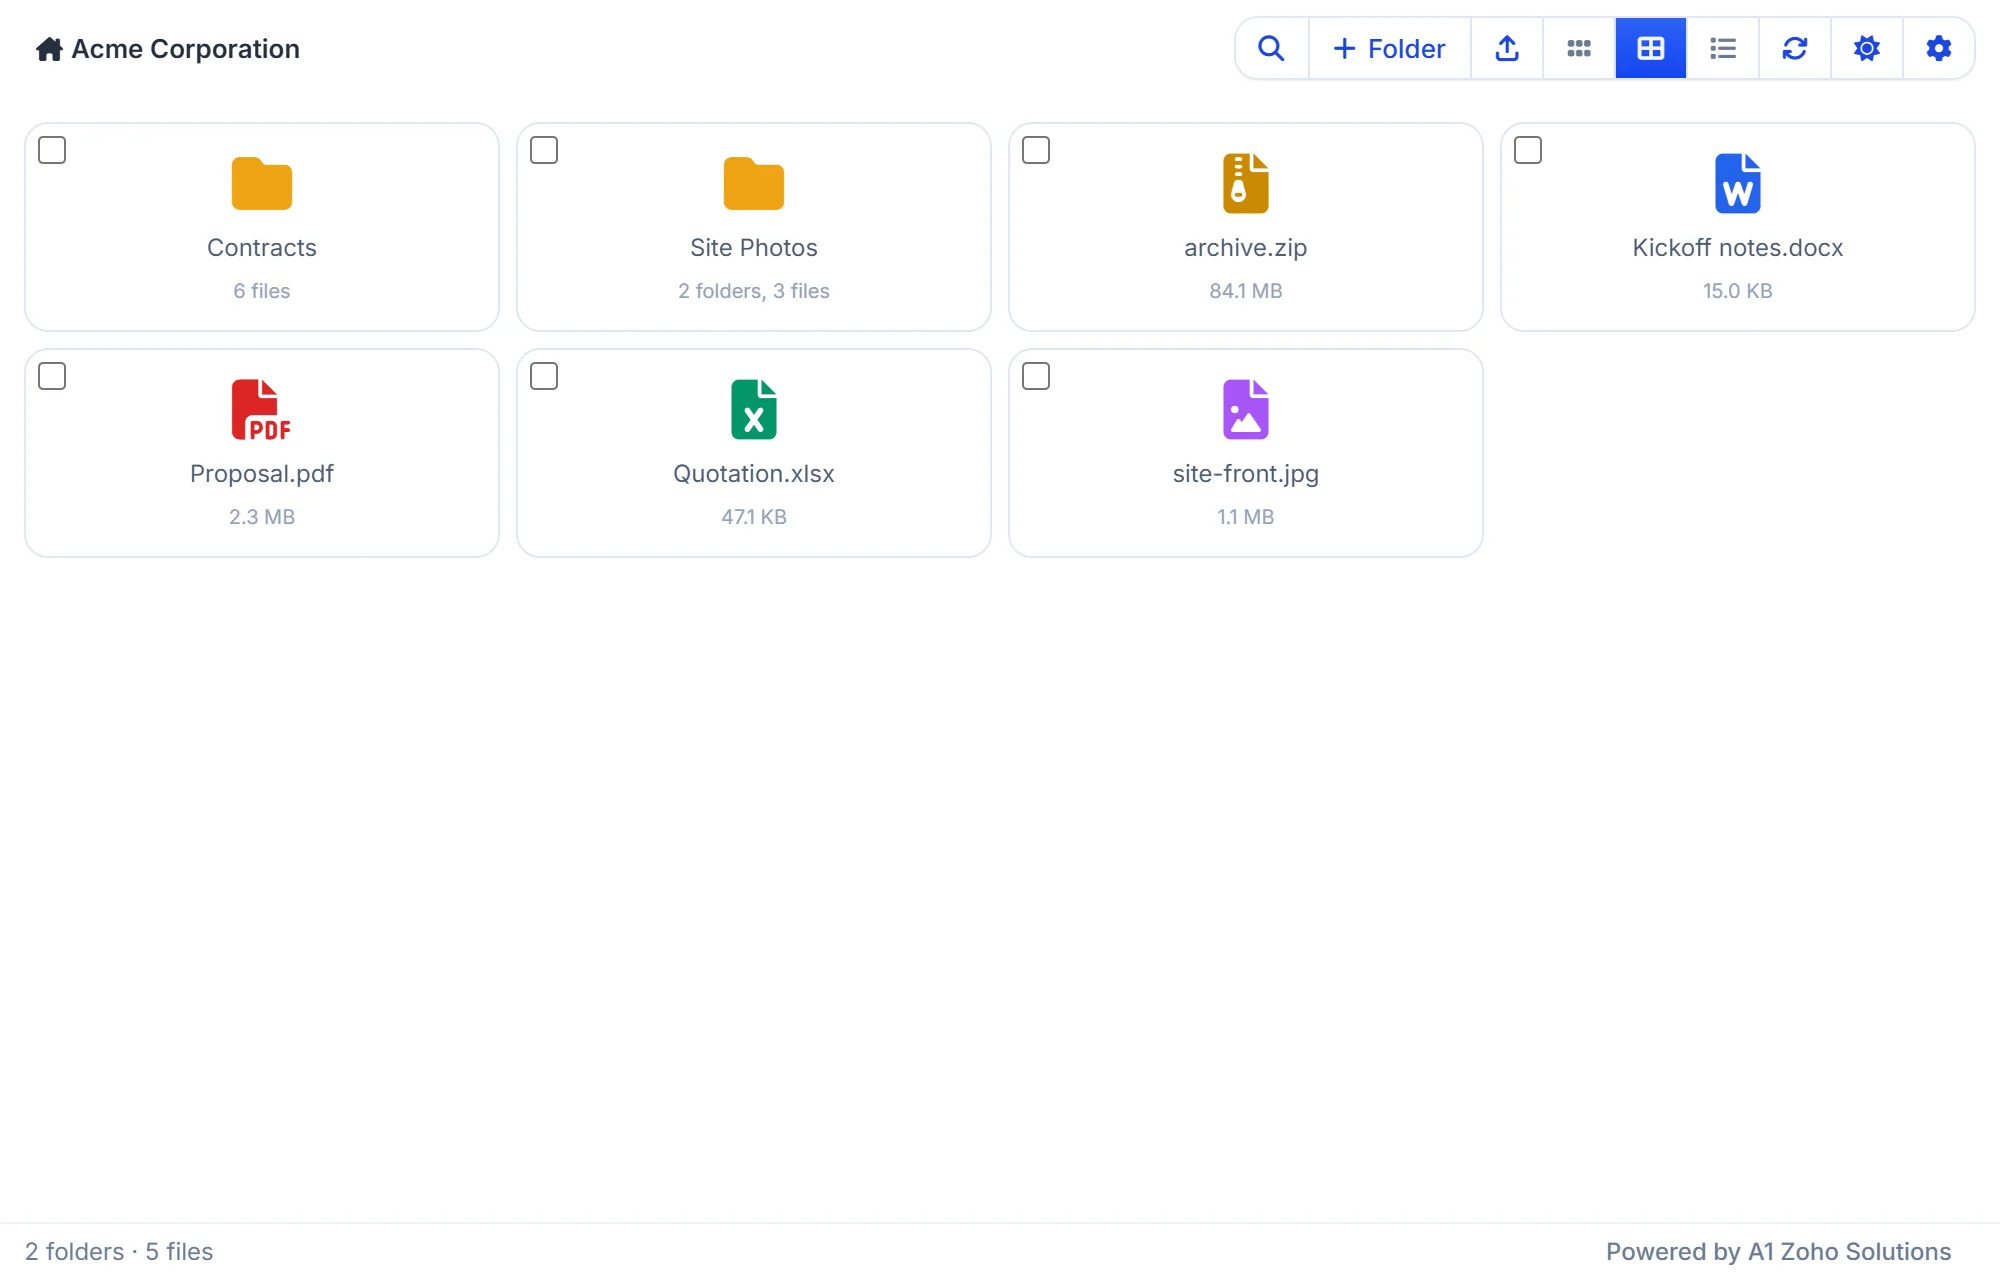This screenshot has width=2000, height=1280.
Task: Create a new folder with + Folder
Action: (1390, 48)
